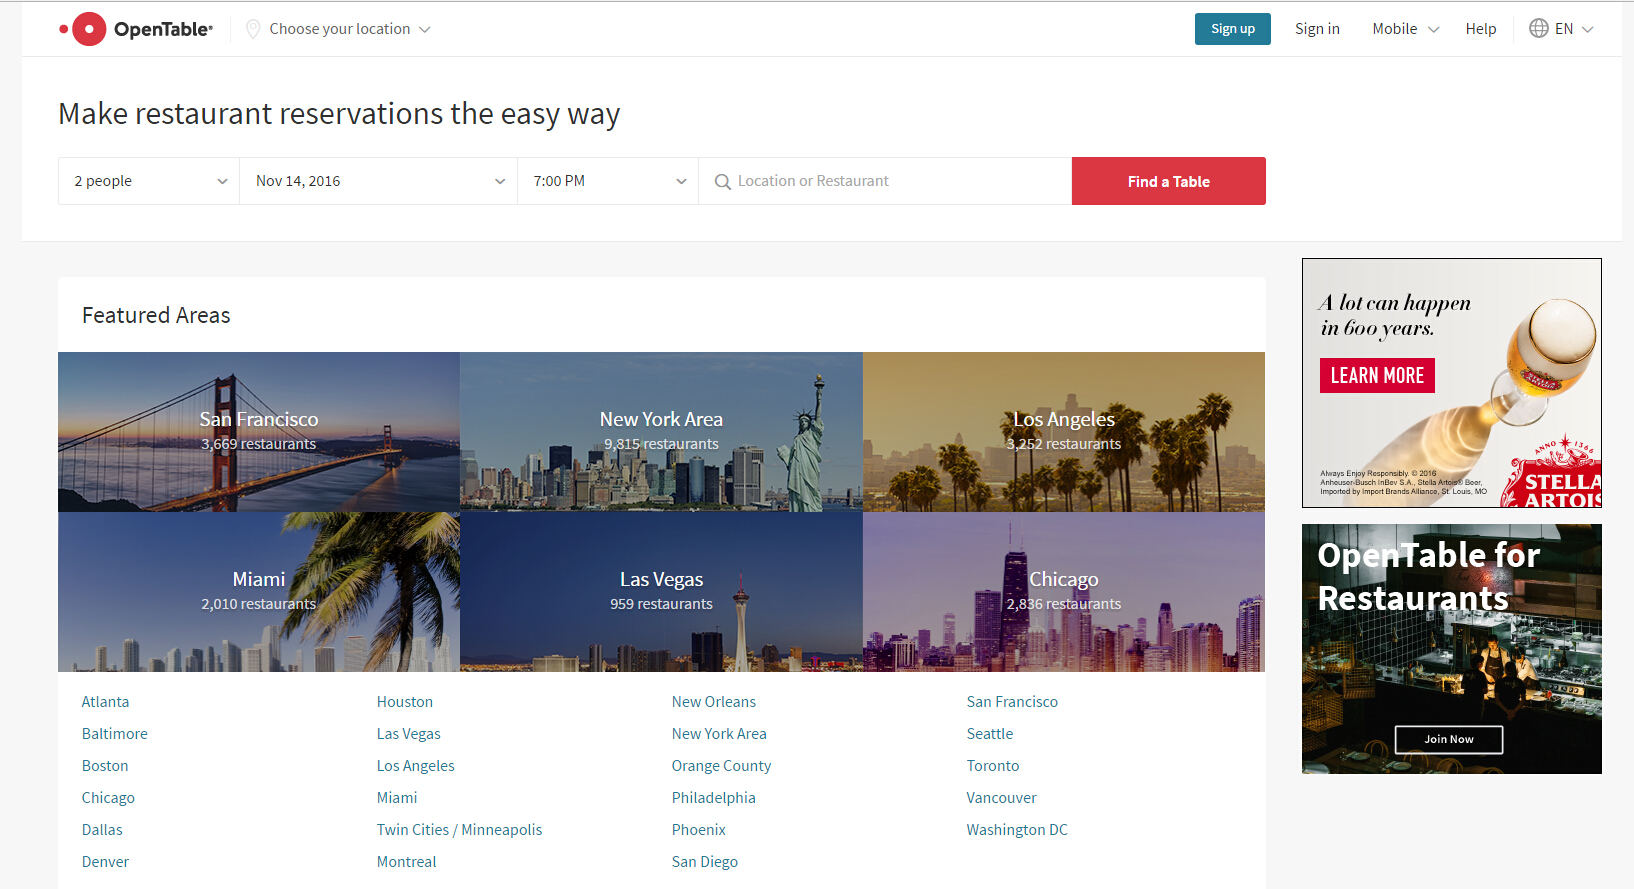
Task: Select the Orange County link
Action: pyautogui.click(x=721, y=766)
